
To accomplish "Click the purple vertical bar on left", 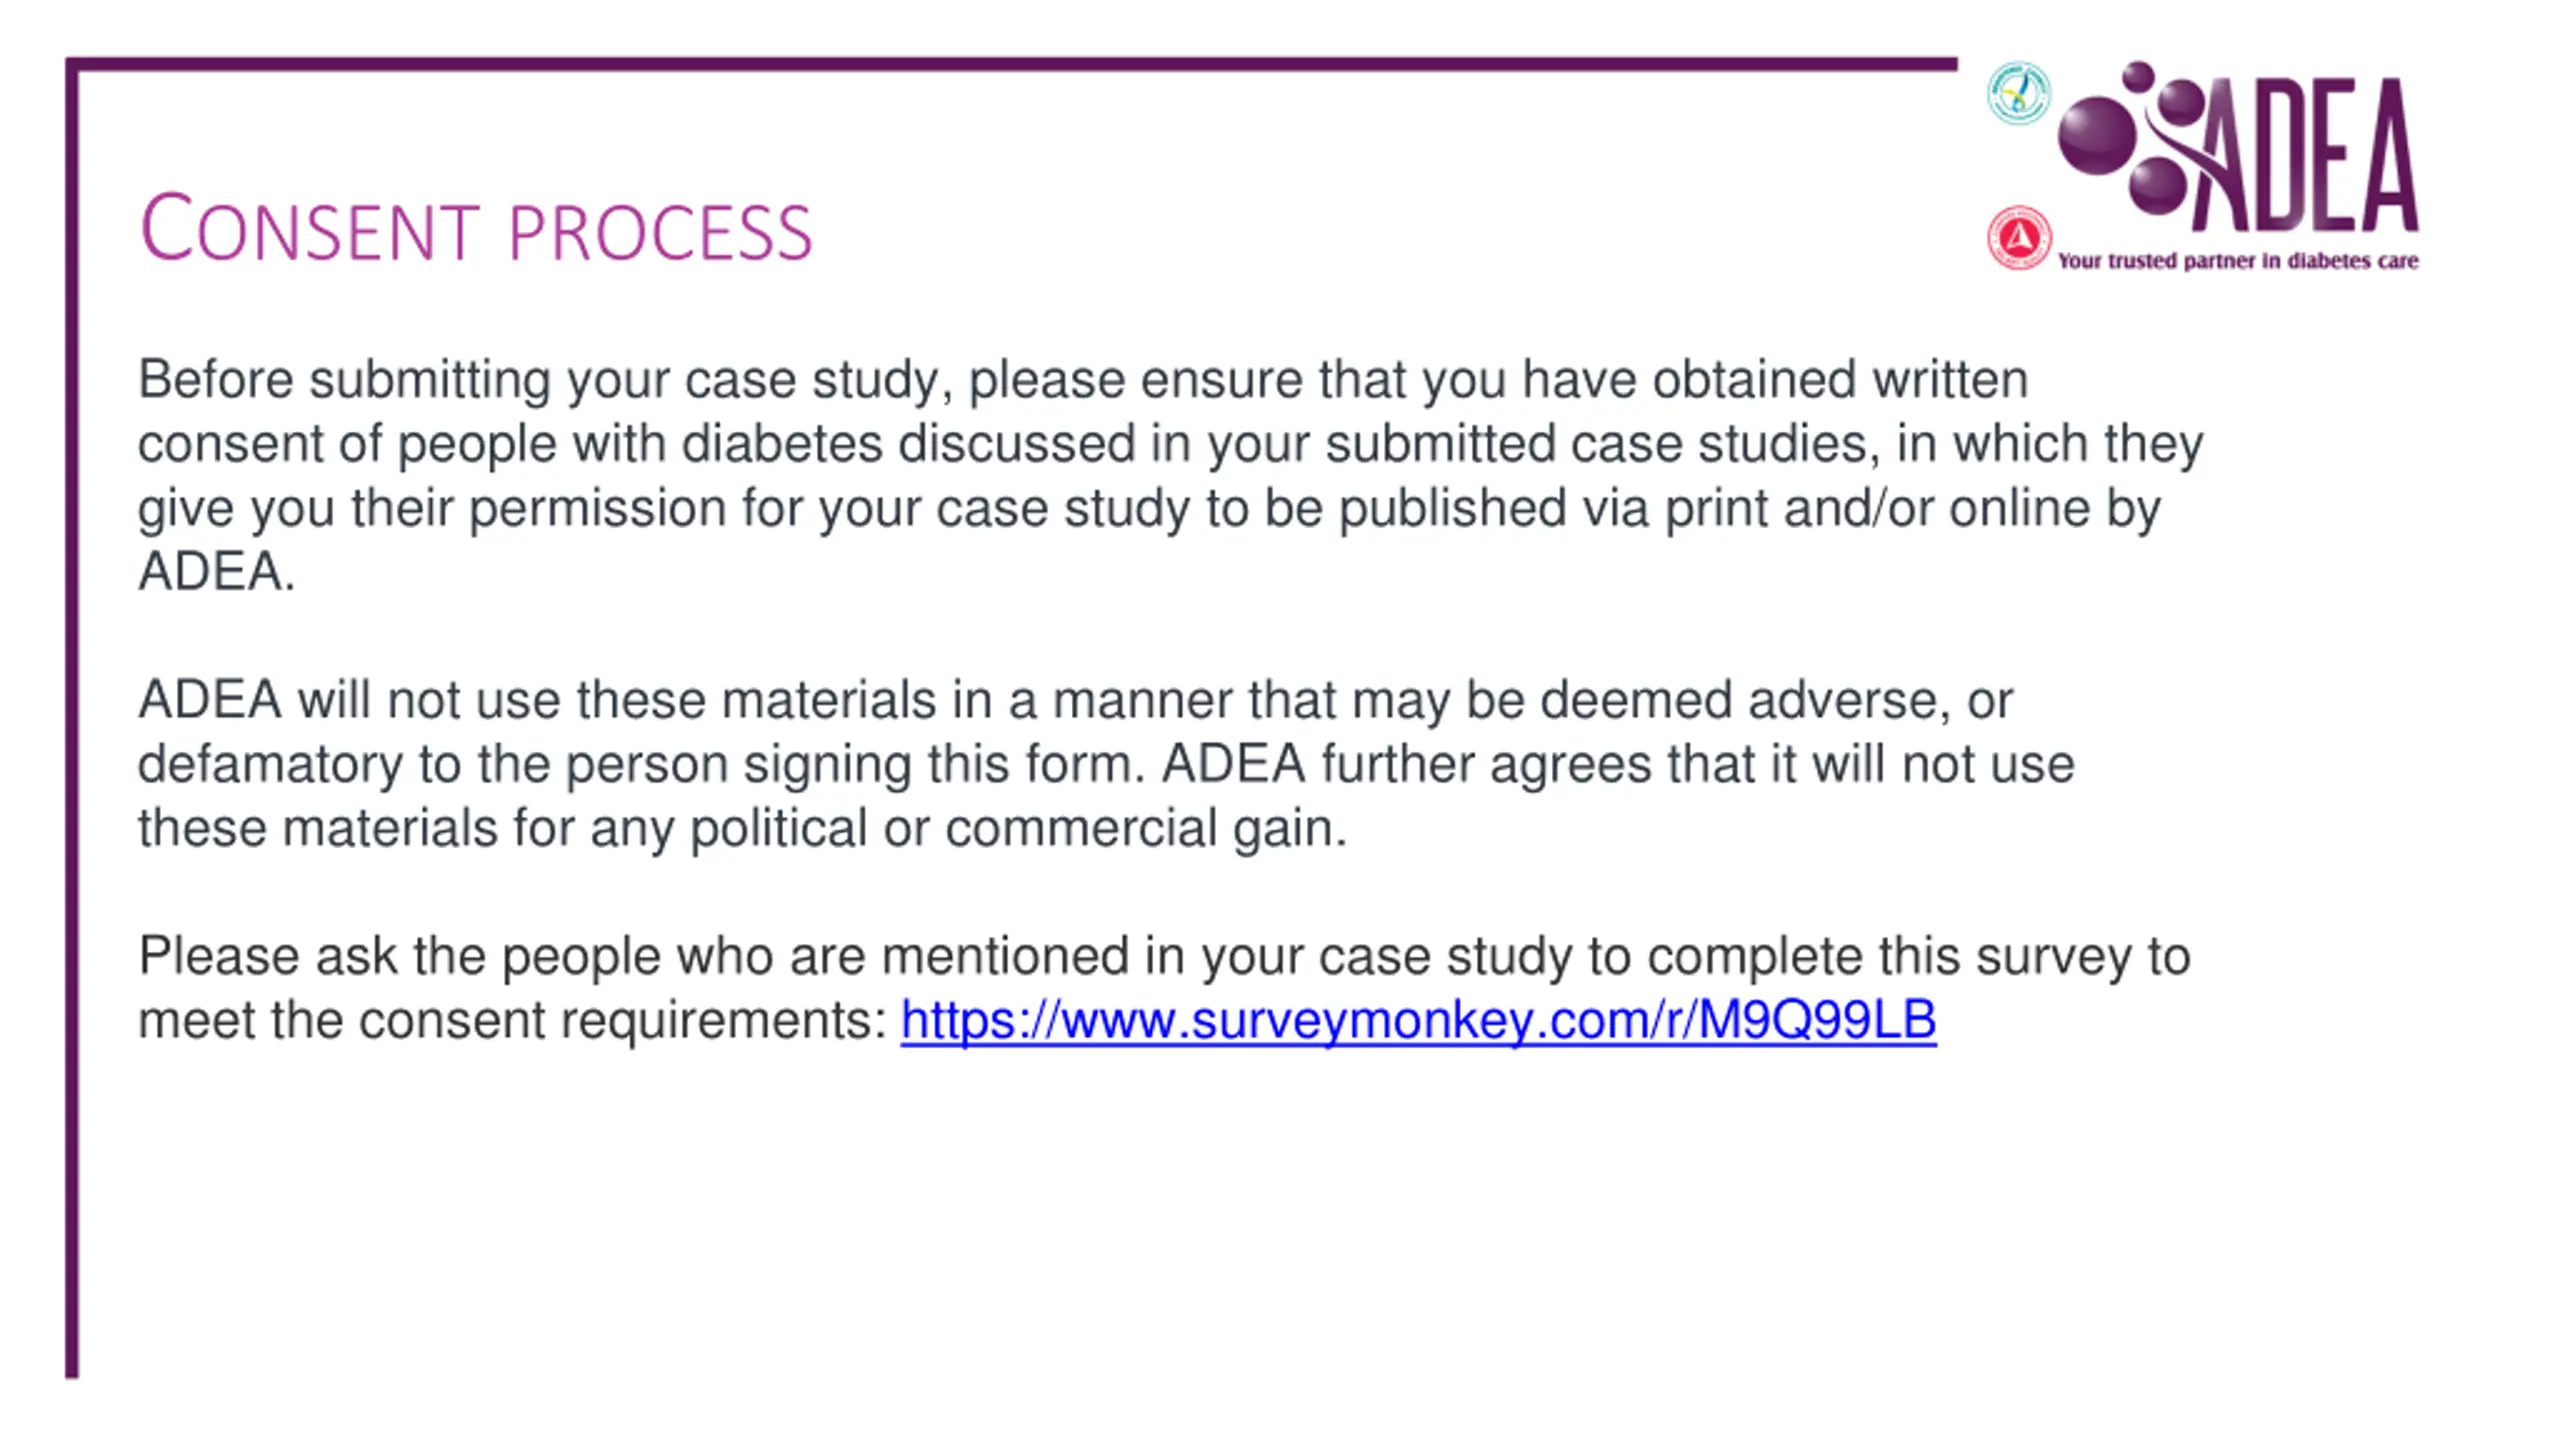I will click(x=72, y=718).
